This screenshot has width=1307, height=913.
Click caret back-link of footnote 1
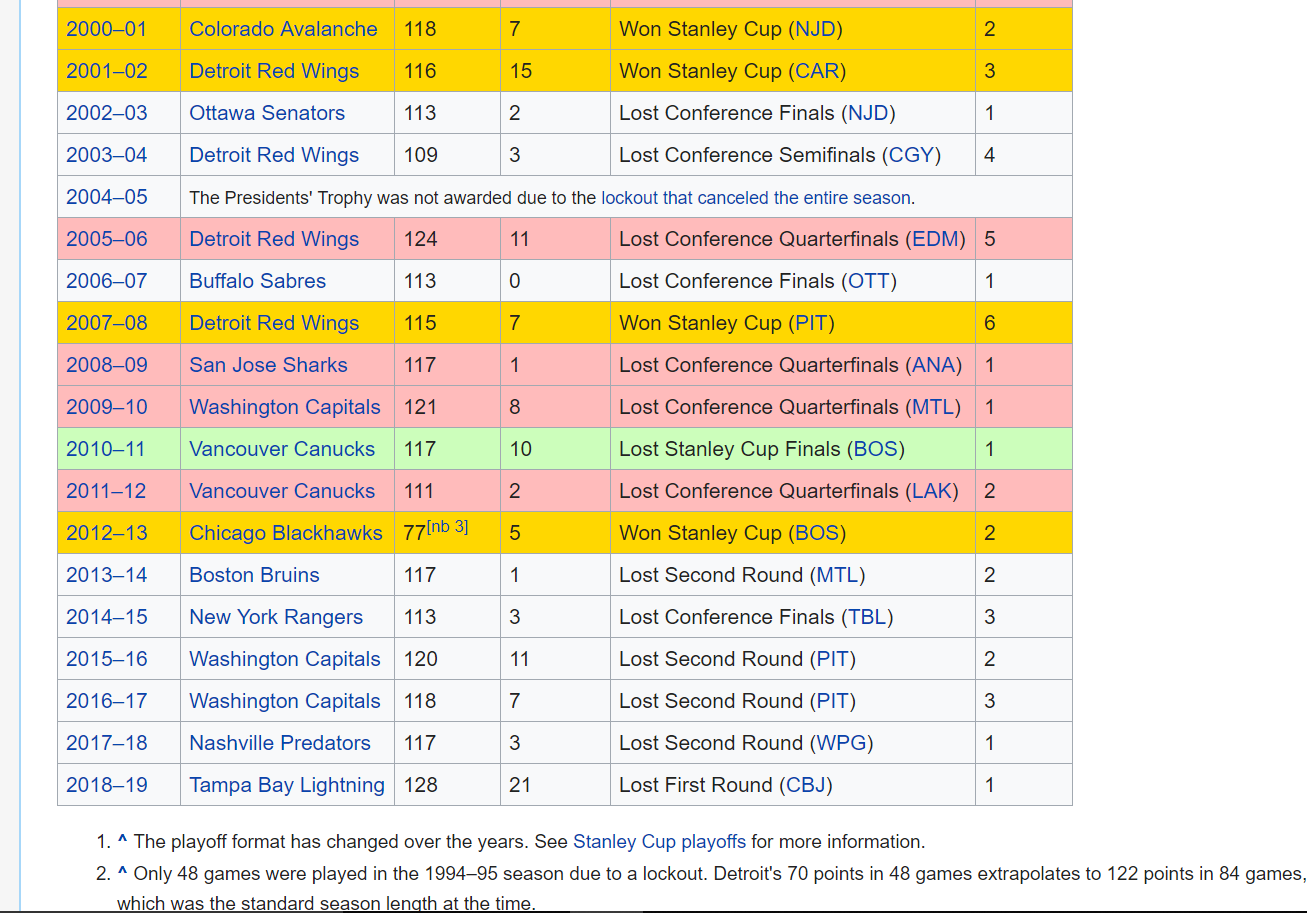122,841
